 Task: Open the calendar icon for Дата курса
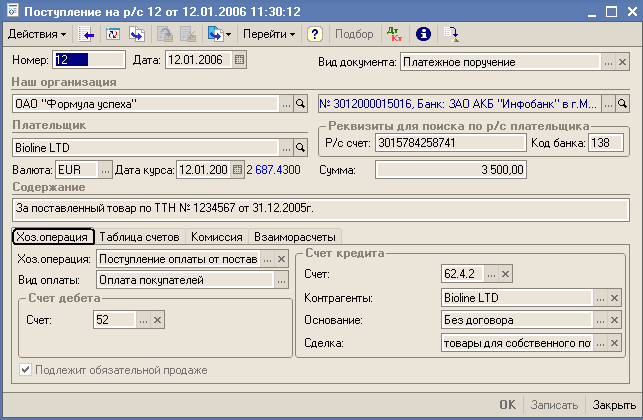(237, 170)
